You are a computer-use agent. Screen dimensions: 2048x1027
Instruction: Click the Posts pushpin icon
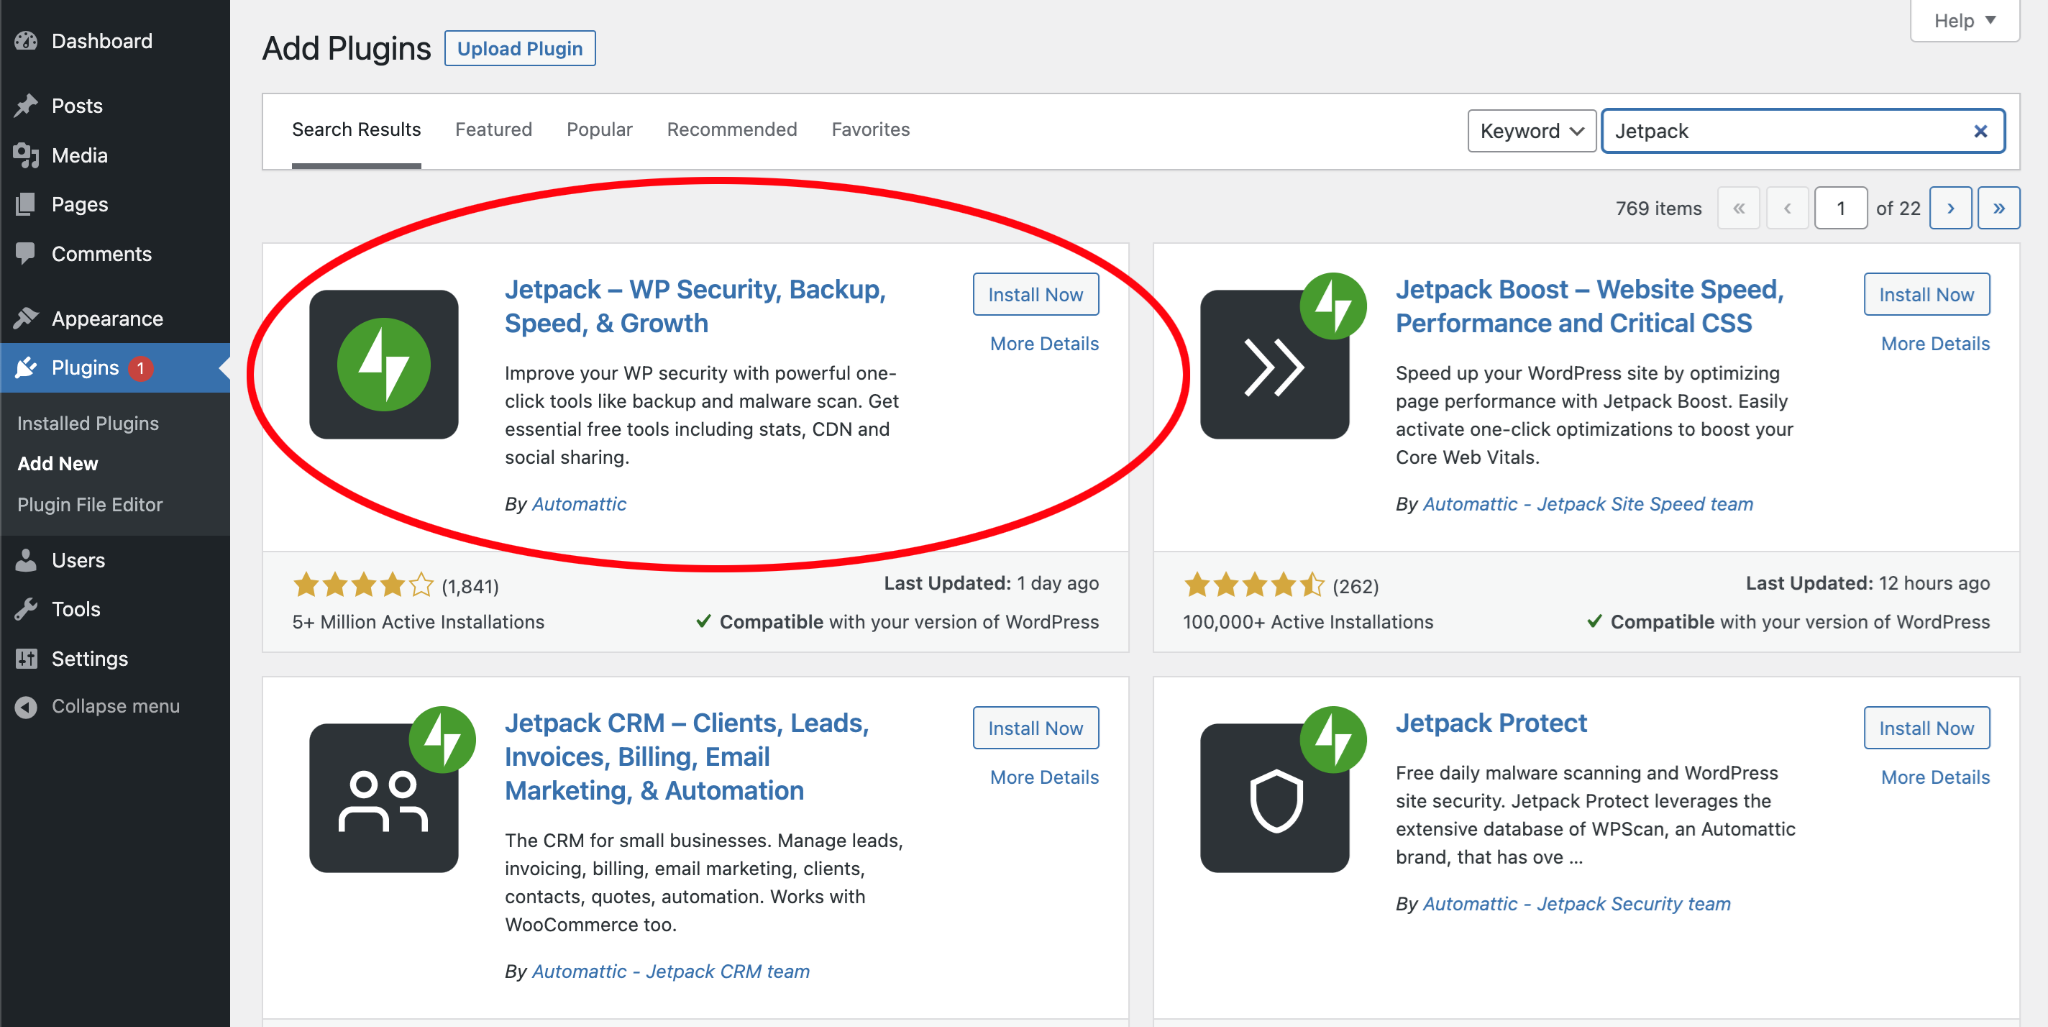pos(26,106)
